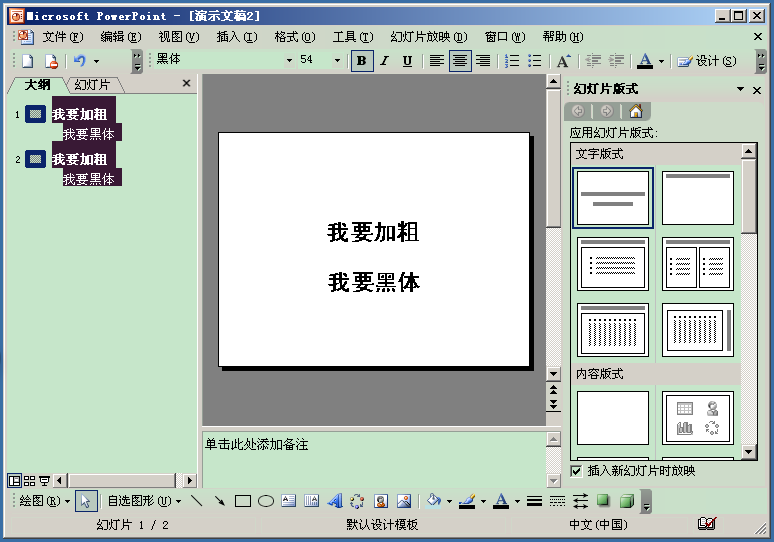Align text right

point(482,61)
